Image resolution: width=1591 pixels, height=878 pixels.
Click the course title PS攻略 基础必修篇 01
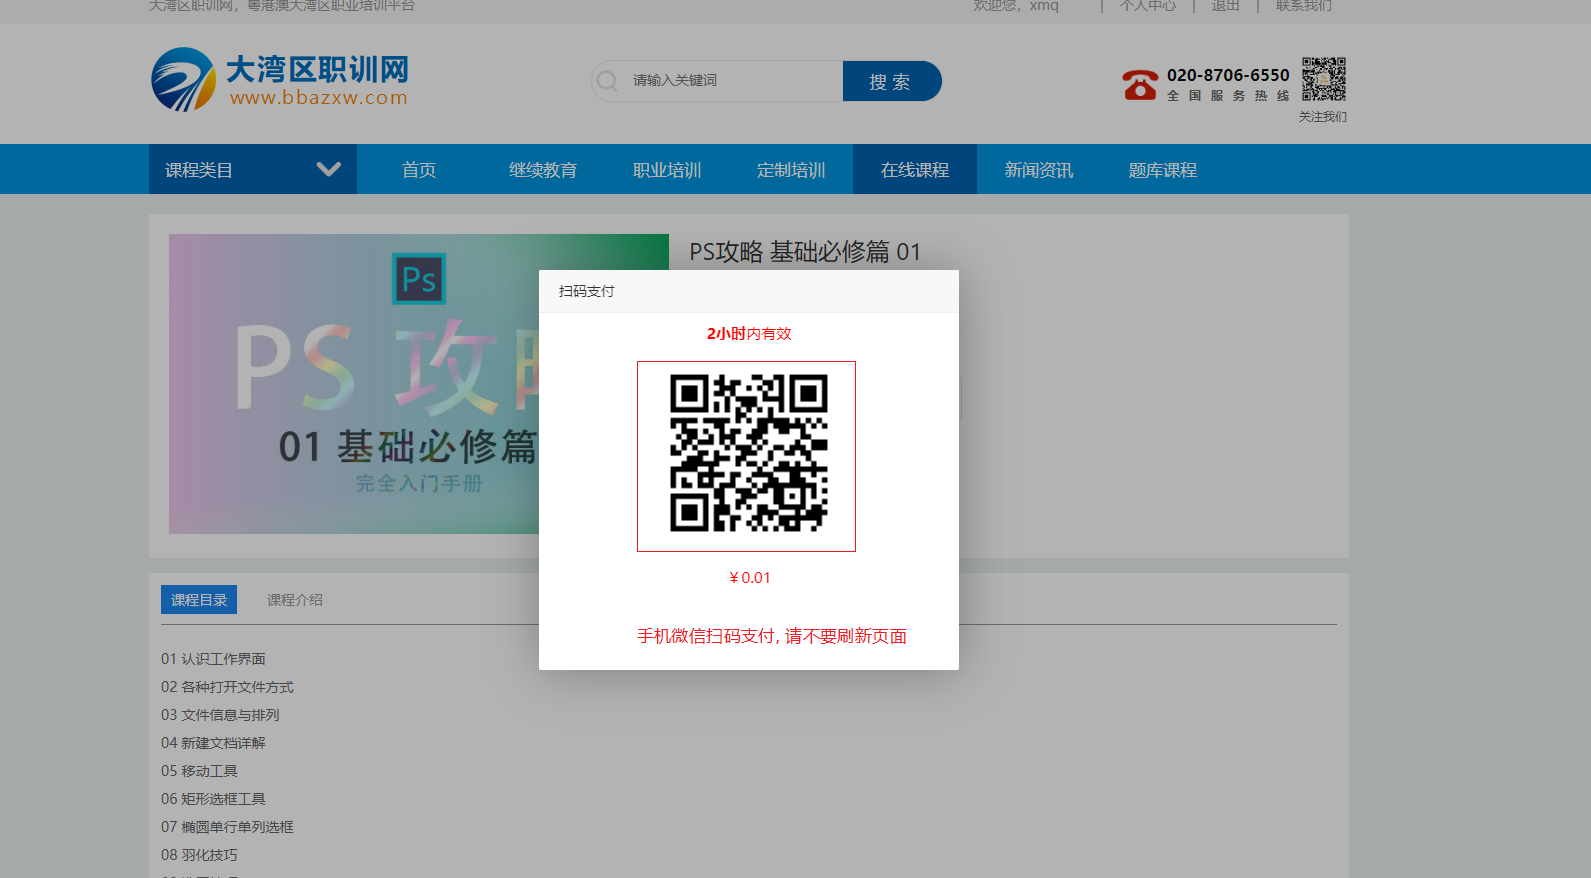point(805,252)
